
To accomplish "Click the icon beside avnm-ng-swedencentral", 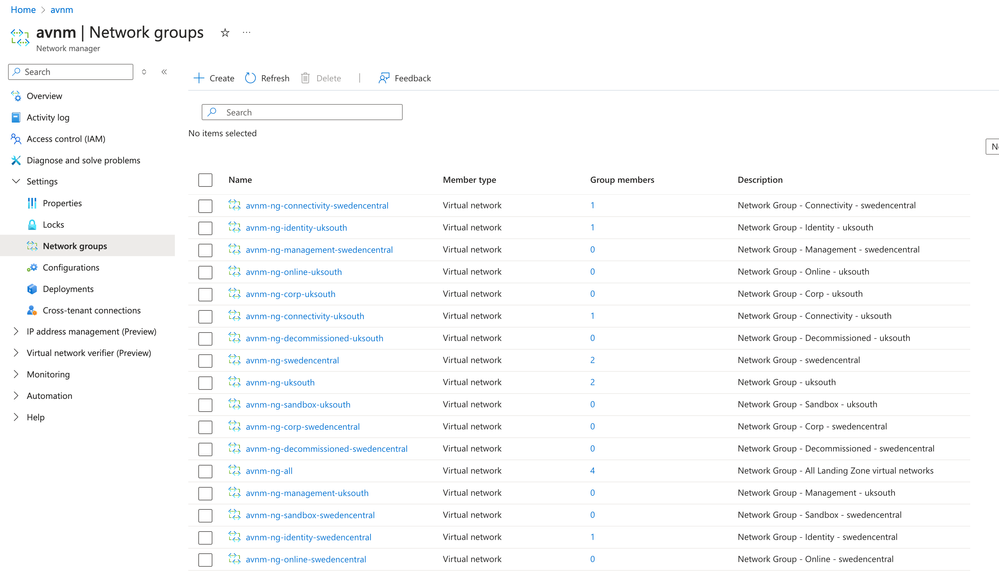I will coord(234,360).
